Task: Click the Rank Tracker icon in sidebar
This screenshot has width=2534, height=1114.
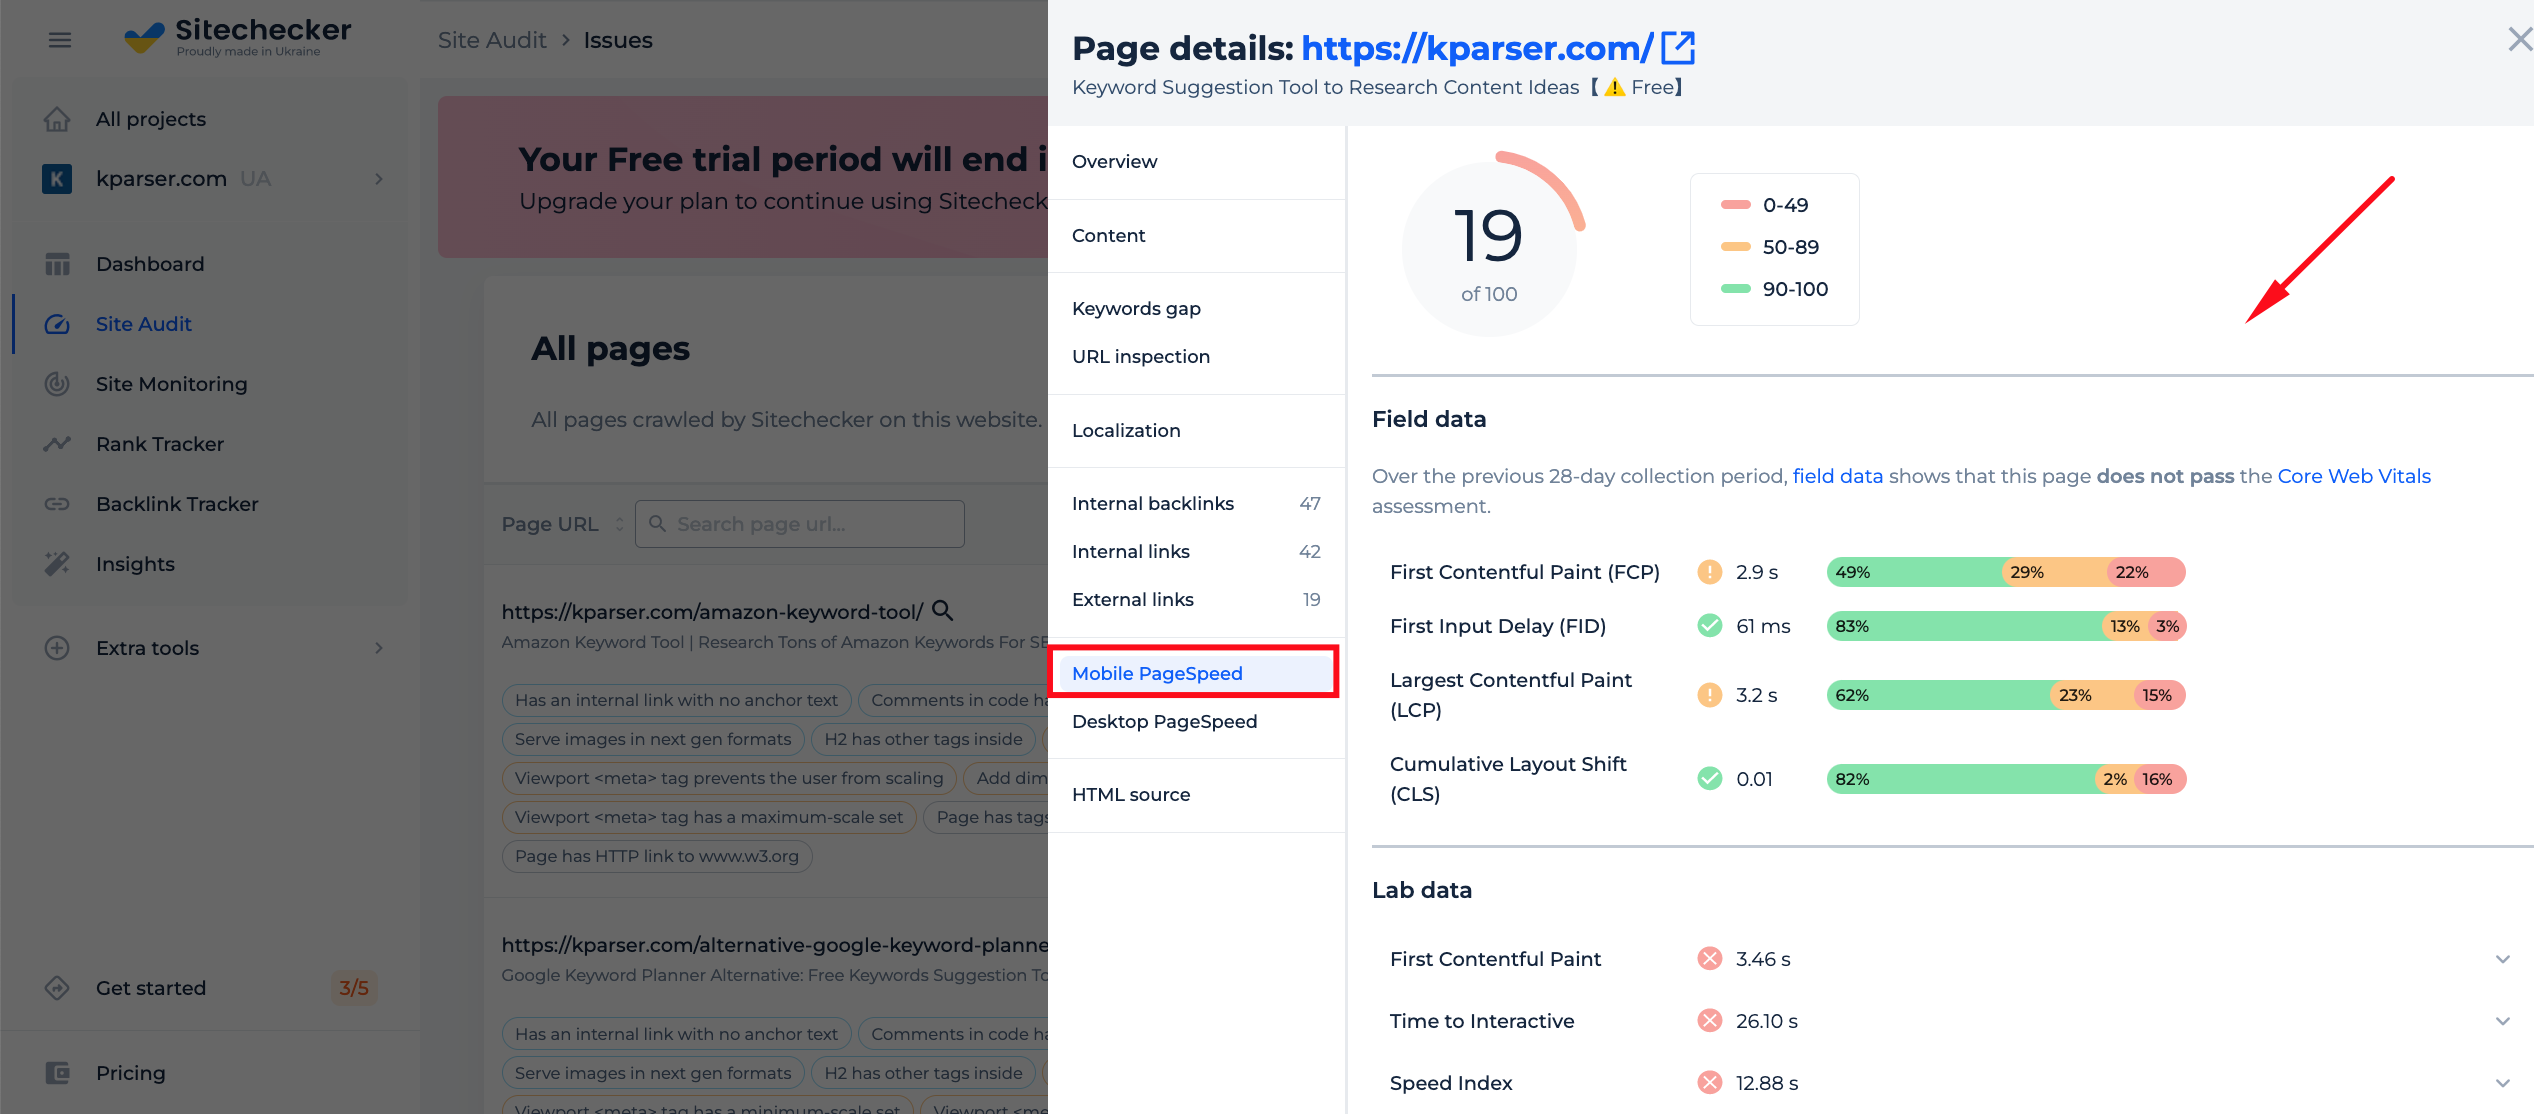Action: tap(57, 443)
